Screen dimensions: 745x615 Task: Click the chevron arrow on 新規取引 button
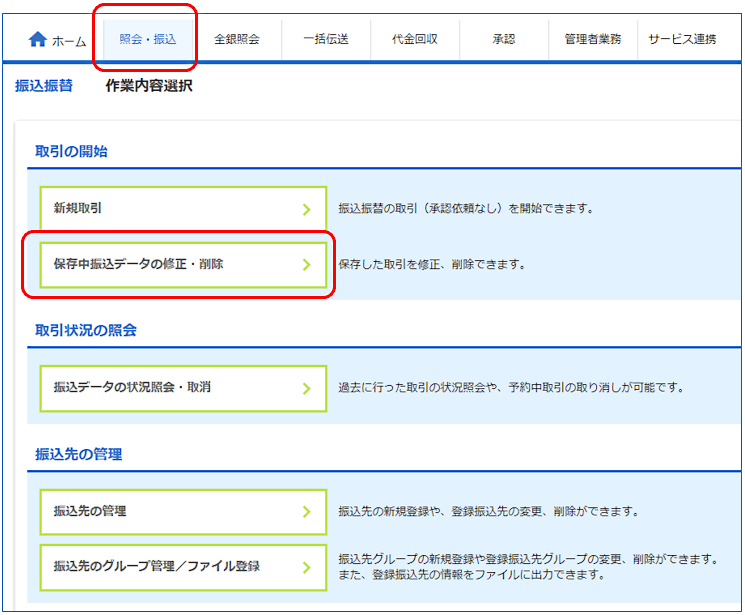[307, 210]
